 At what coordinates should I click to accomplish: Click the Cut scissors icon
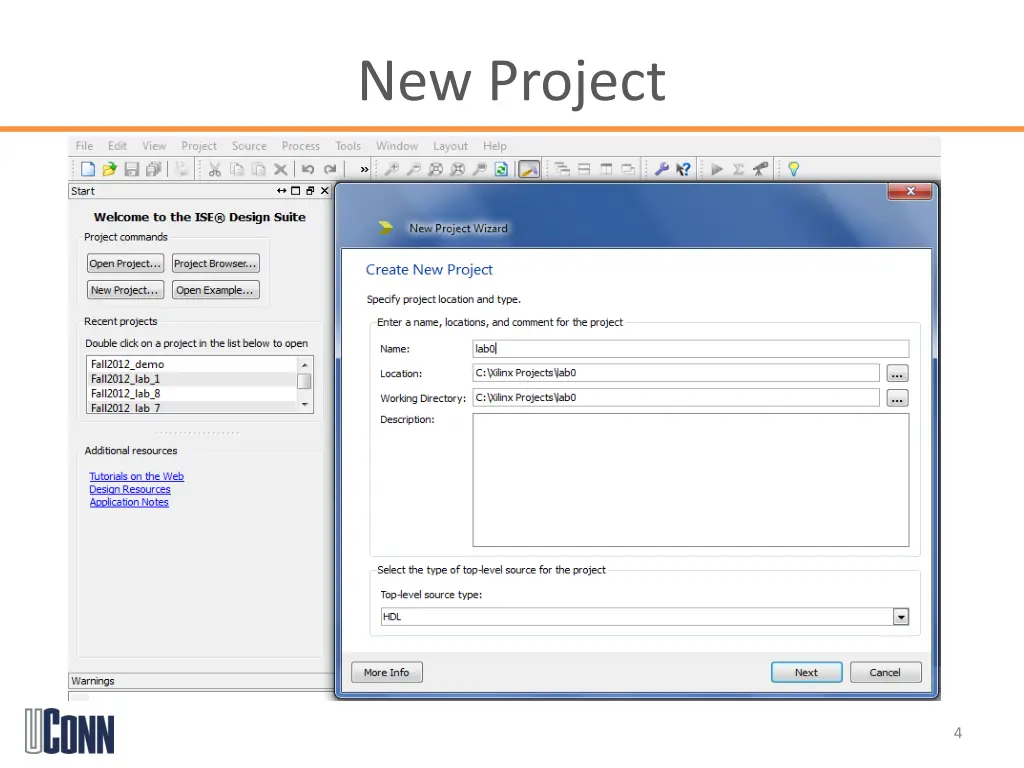tap(214, 169)
